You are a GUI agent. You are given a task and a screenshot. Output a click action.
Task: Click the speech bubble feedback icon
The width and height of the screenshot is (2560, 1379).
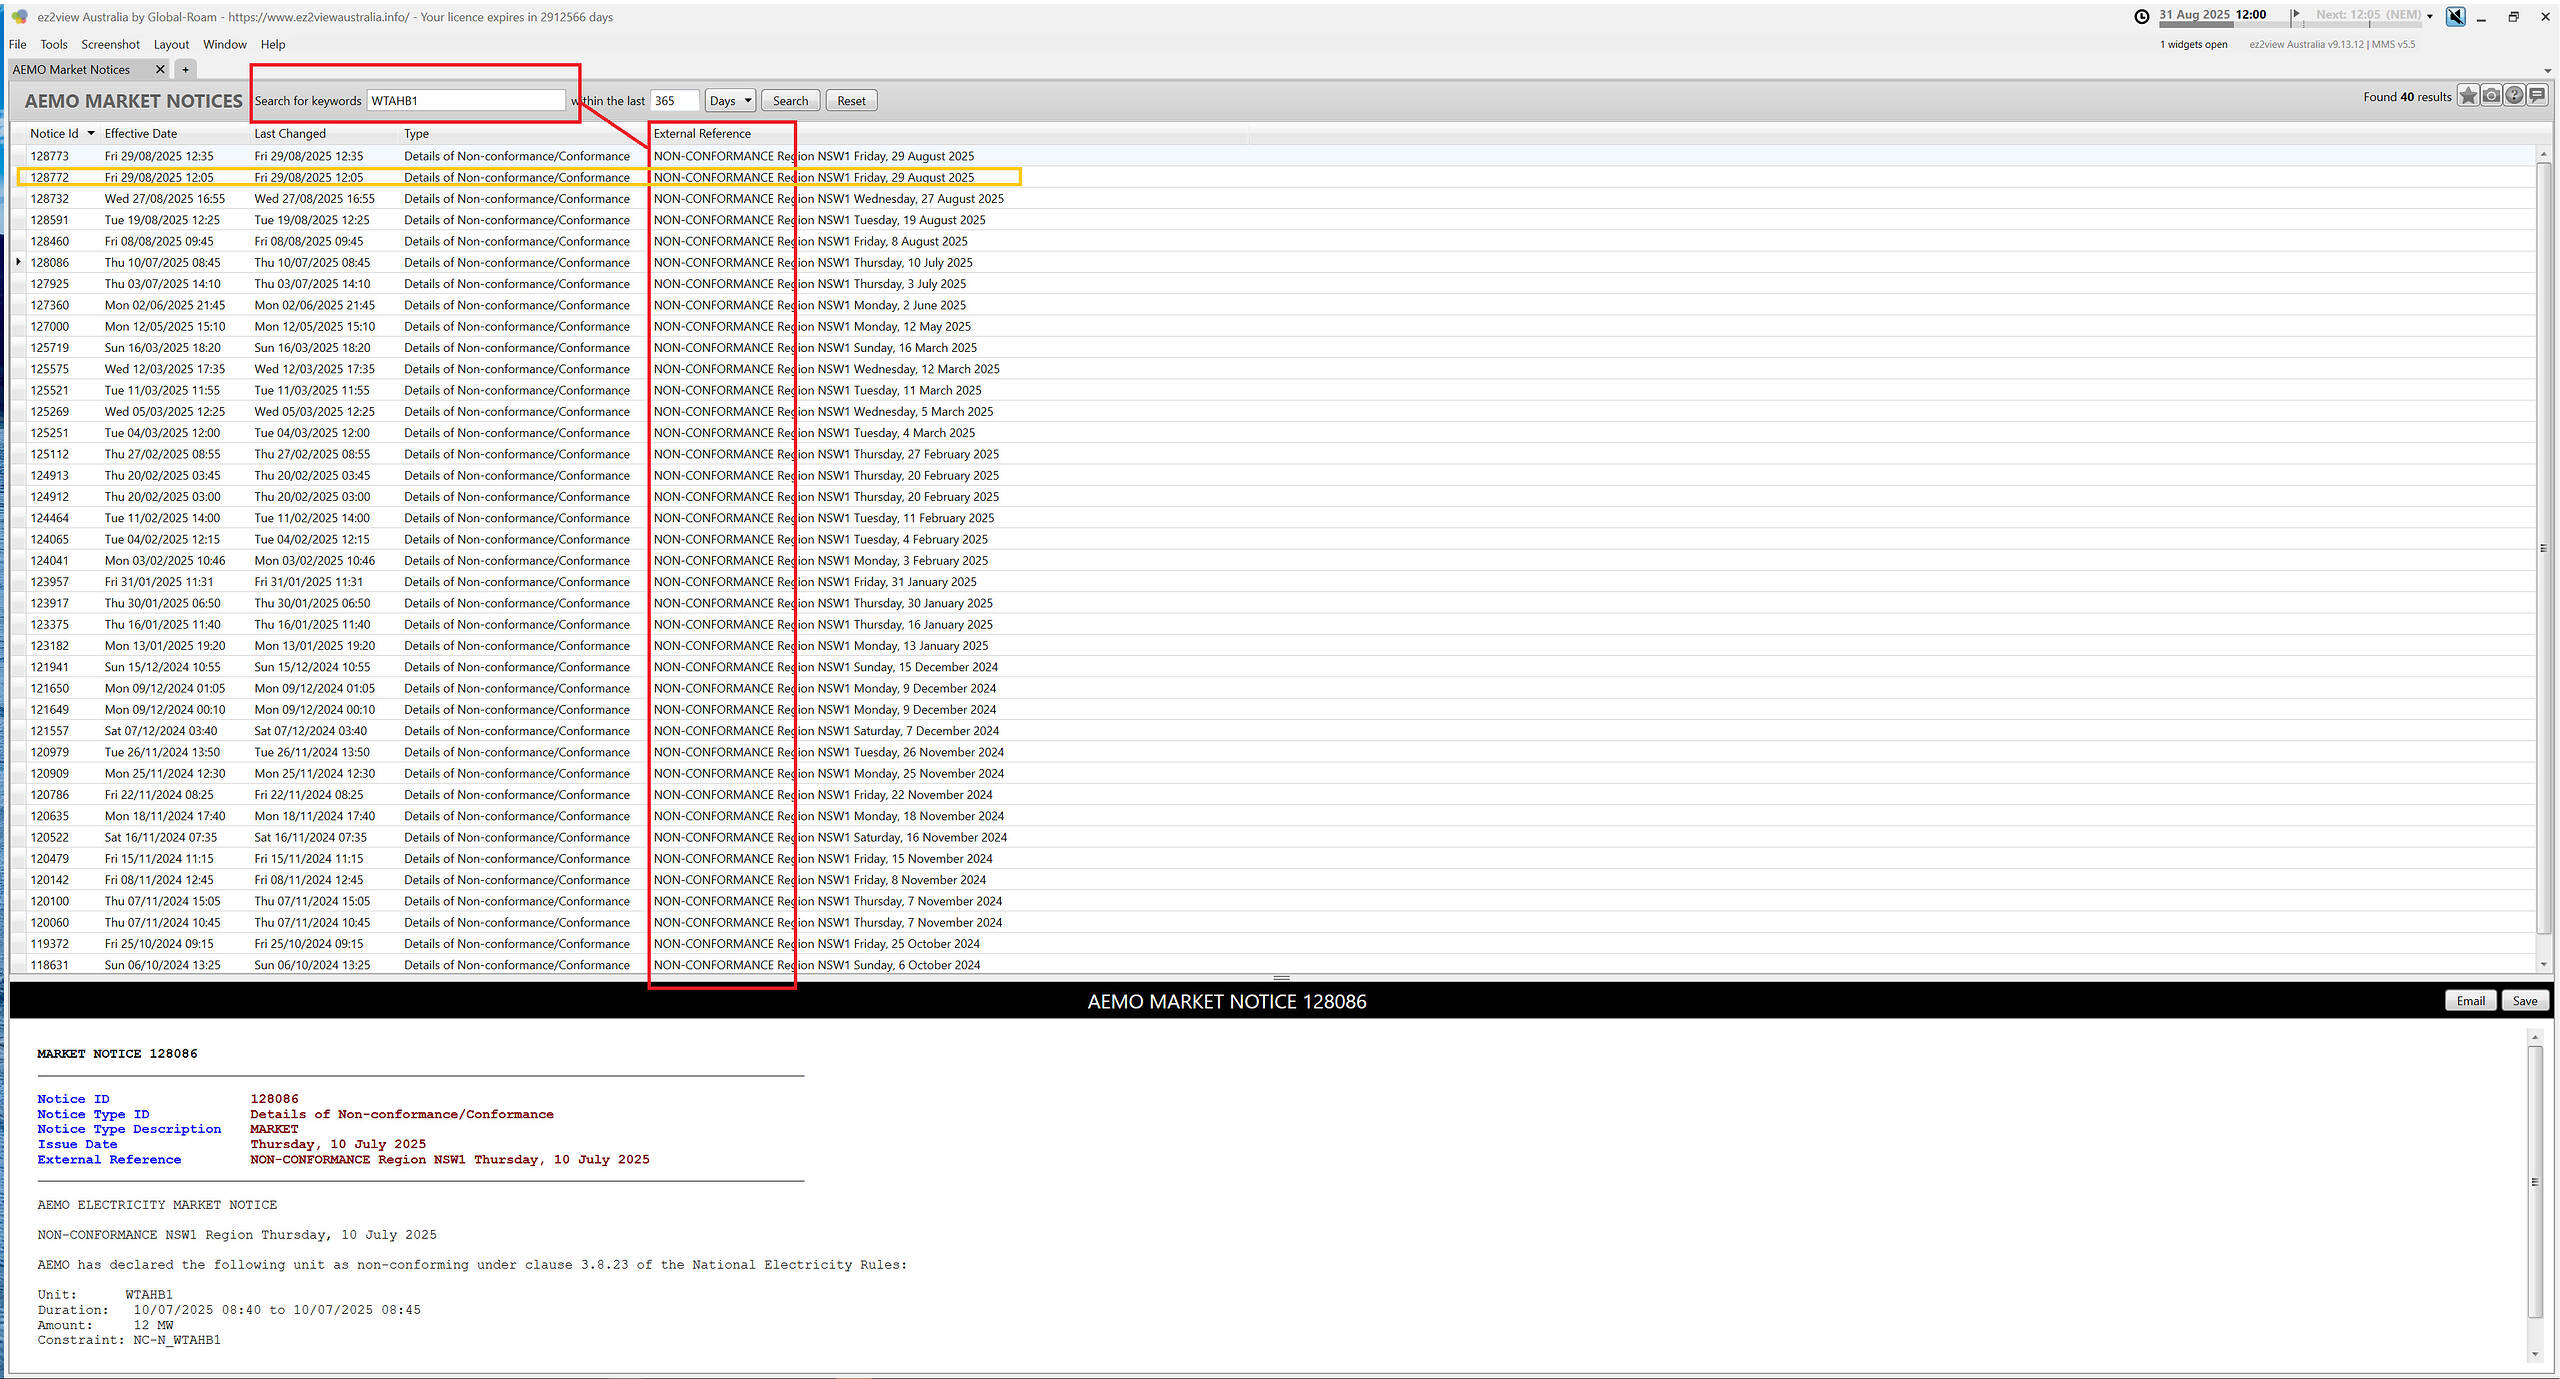point(2537,96)
